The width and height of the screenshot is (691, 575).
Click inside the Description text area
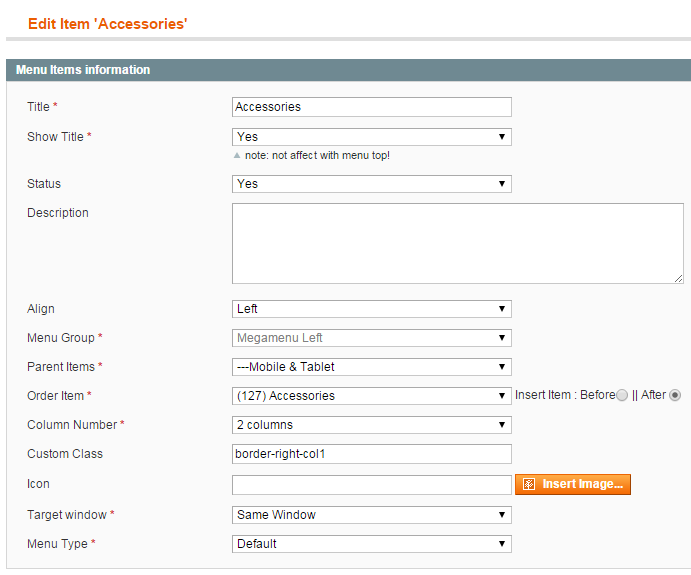457,243
